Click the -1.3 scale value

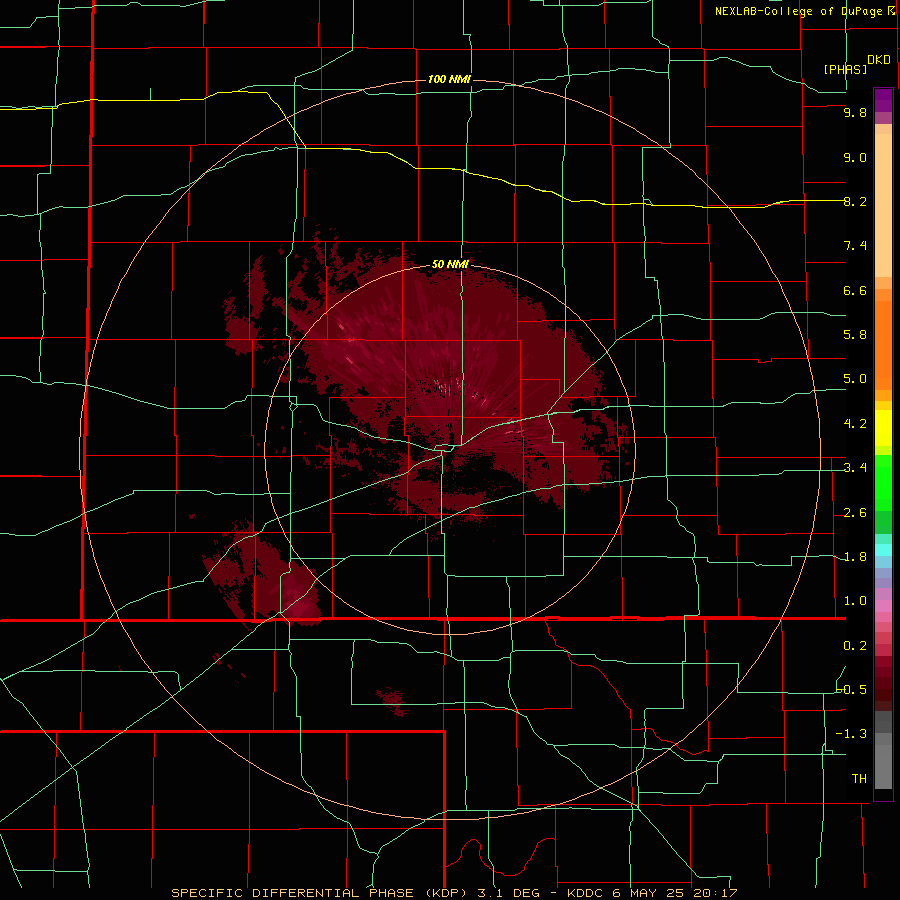pos(852,734)
